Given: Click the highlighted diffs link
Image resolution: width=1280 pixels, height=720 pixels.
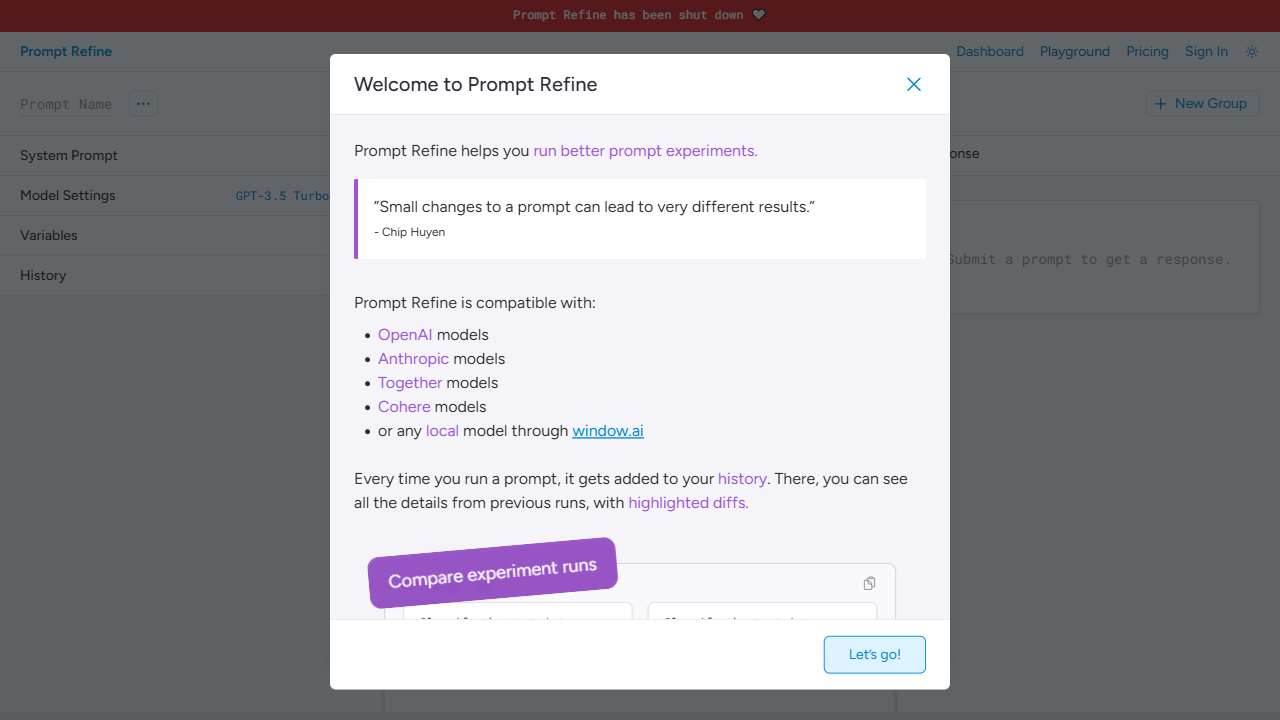Looking at the screenshot, I should 687,502.
